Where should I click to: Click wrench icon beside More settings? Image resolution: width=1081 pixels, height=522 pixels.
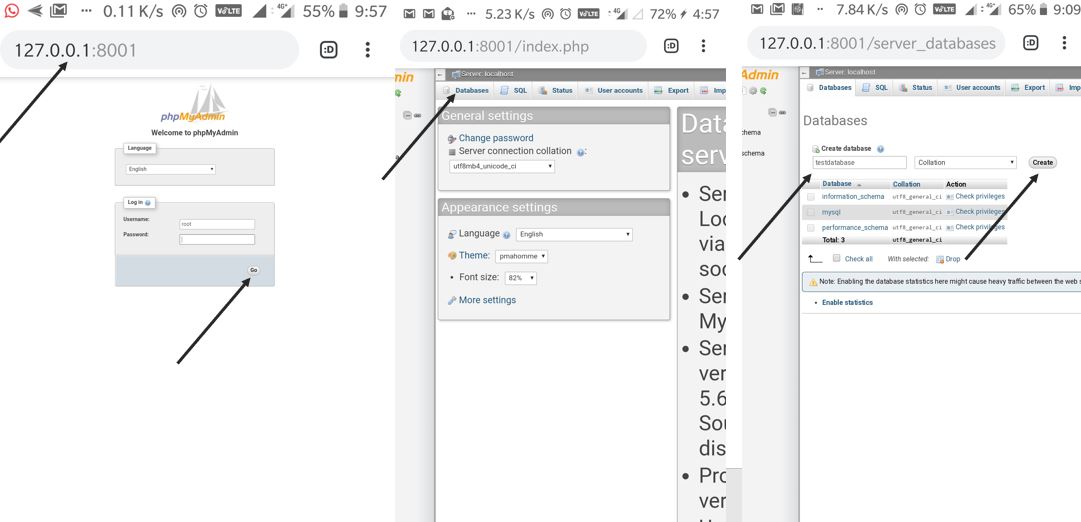click(452, 301)
